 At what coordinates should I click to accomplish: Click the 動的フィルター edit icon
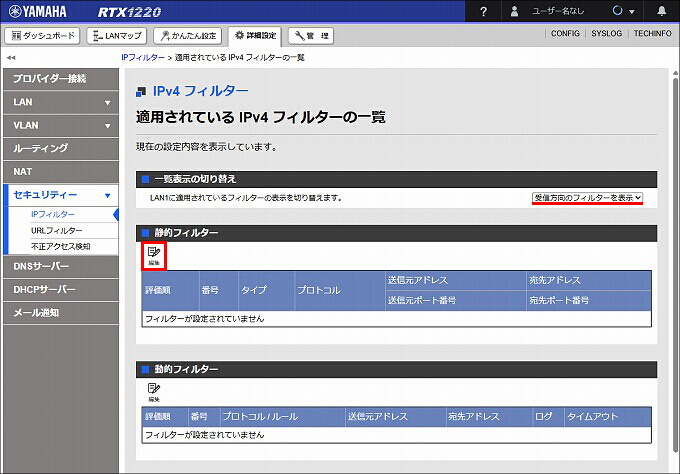pos(154,392)
